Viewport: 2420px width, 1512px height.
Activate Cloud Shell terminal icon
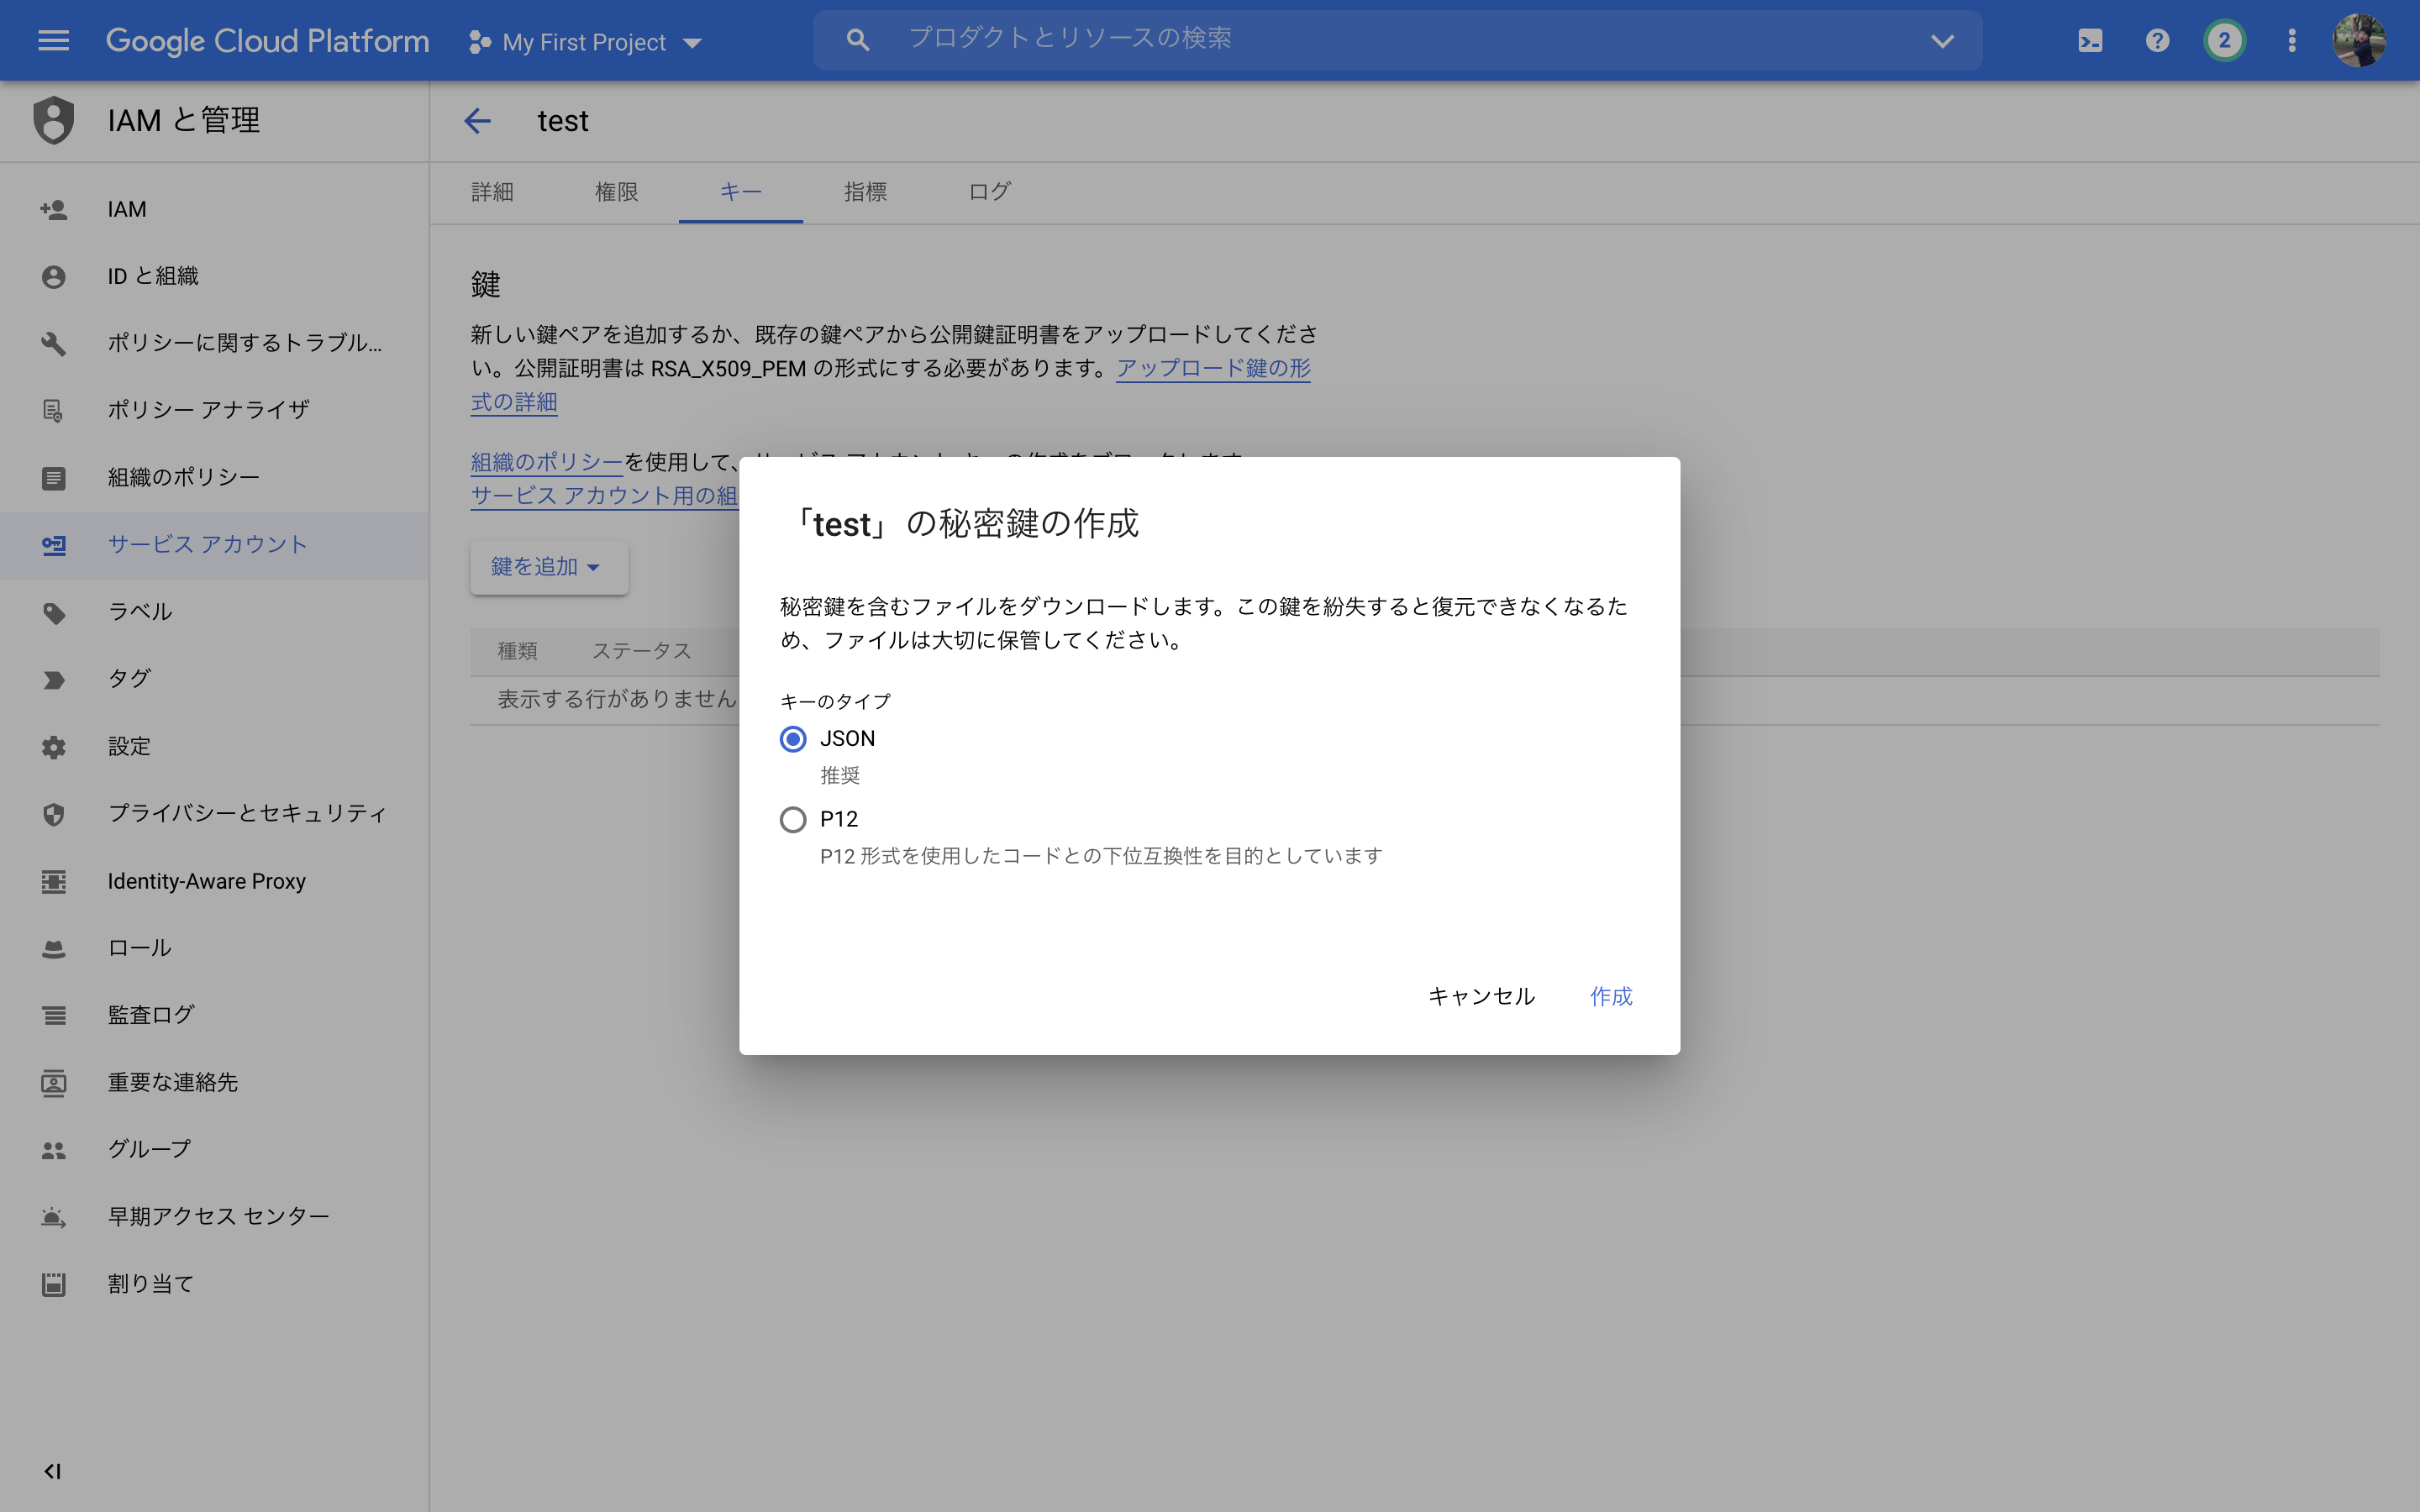click(x=2089, y=40)
